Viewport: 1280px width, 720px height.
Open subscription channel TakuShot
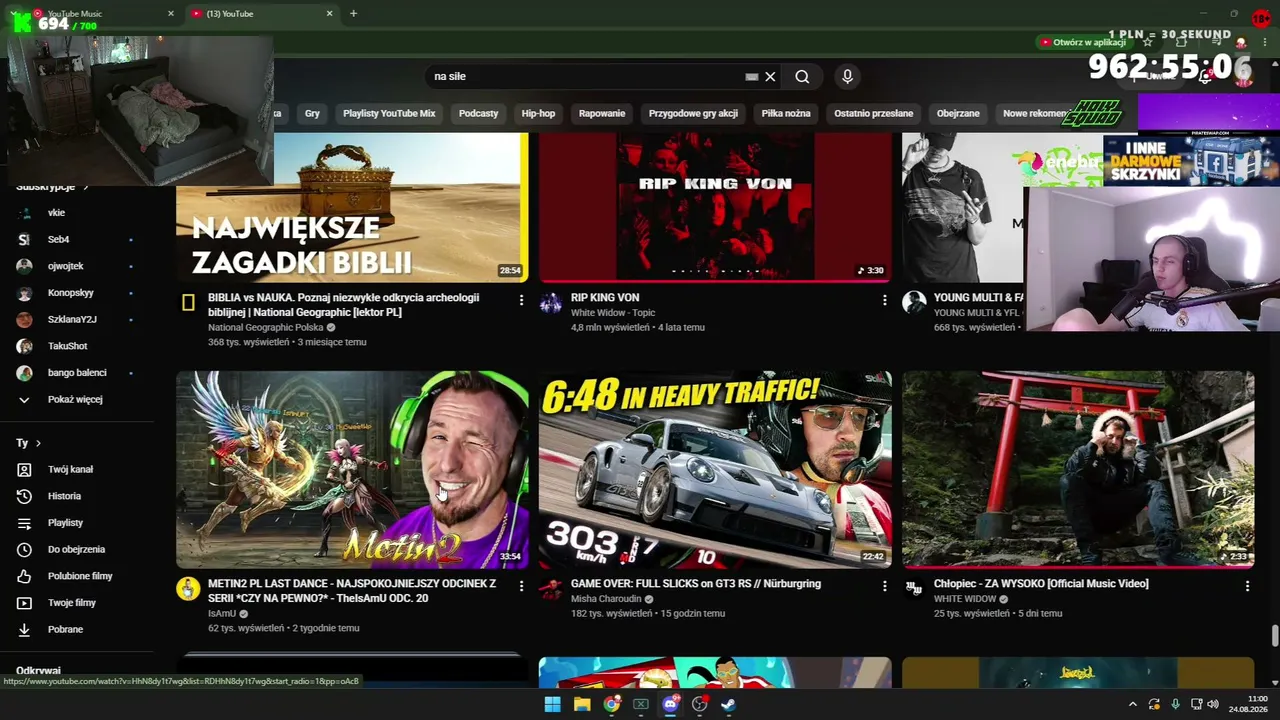coord(67,346)
